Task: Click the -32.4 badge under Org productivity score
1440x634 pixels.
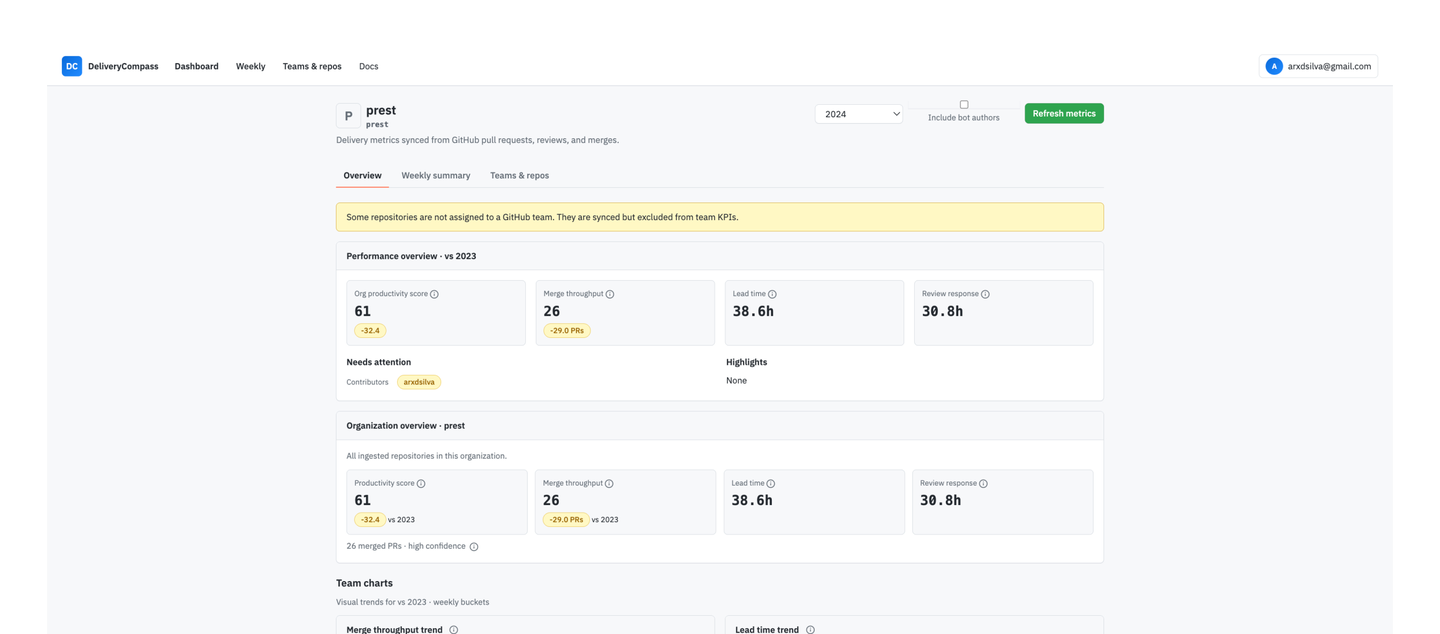Action: click(x=370, y=330)
